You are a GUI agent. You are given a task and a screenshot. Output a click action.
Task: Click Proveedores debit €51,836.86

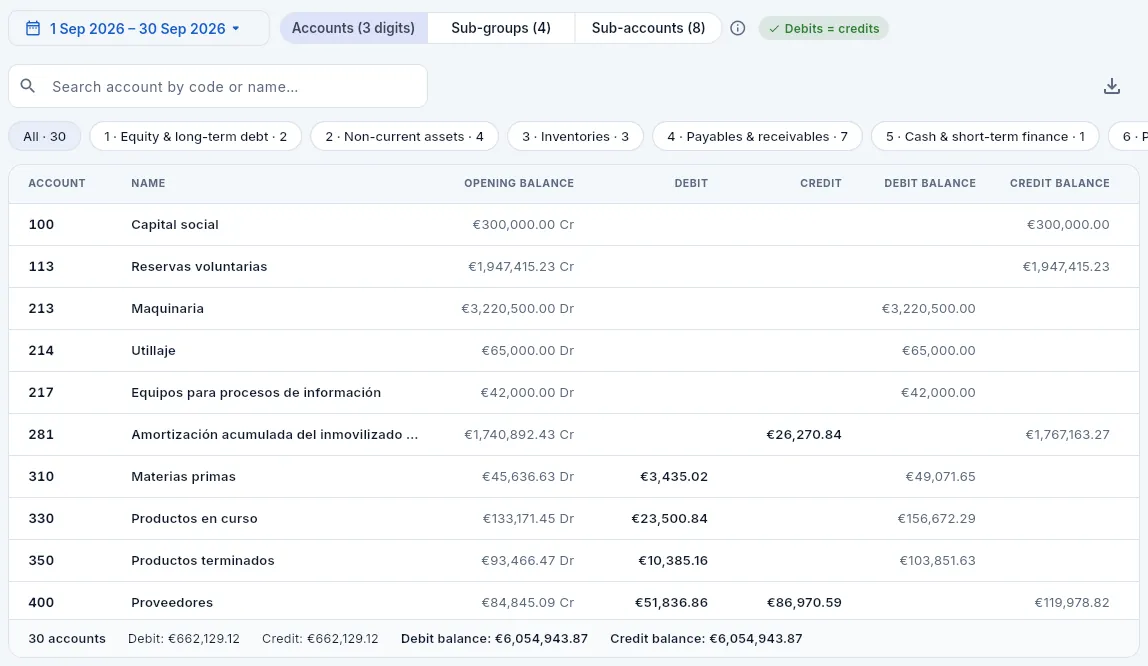click(x=671, y=602)
